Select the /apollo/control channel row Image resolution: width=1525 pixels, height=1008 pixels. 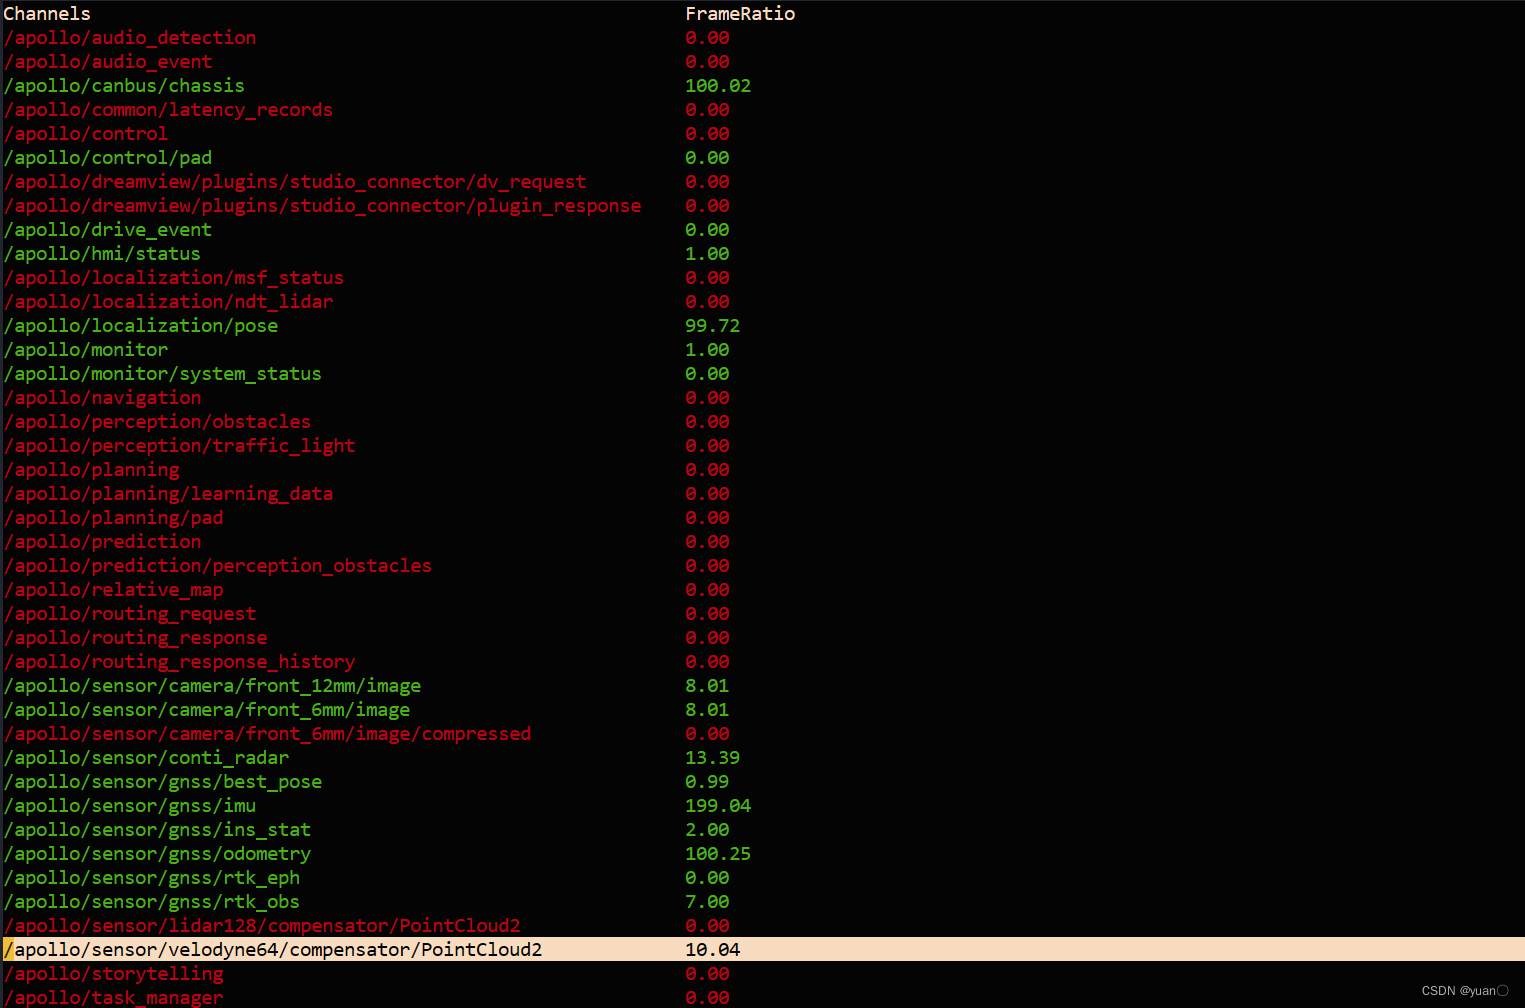tap(86, 134)
